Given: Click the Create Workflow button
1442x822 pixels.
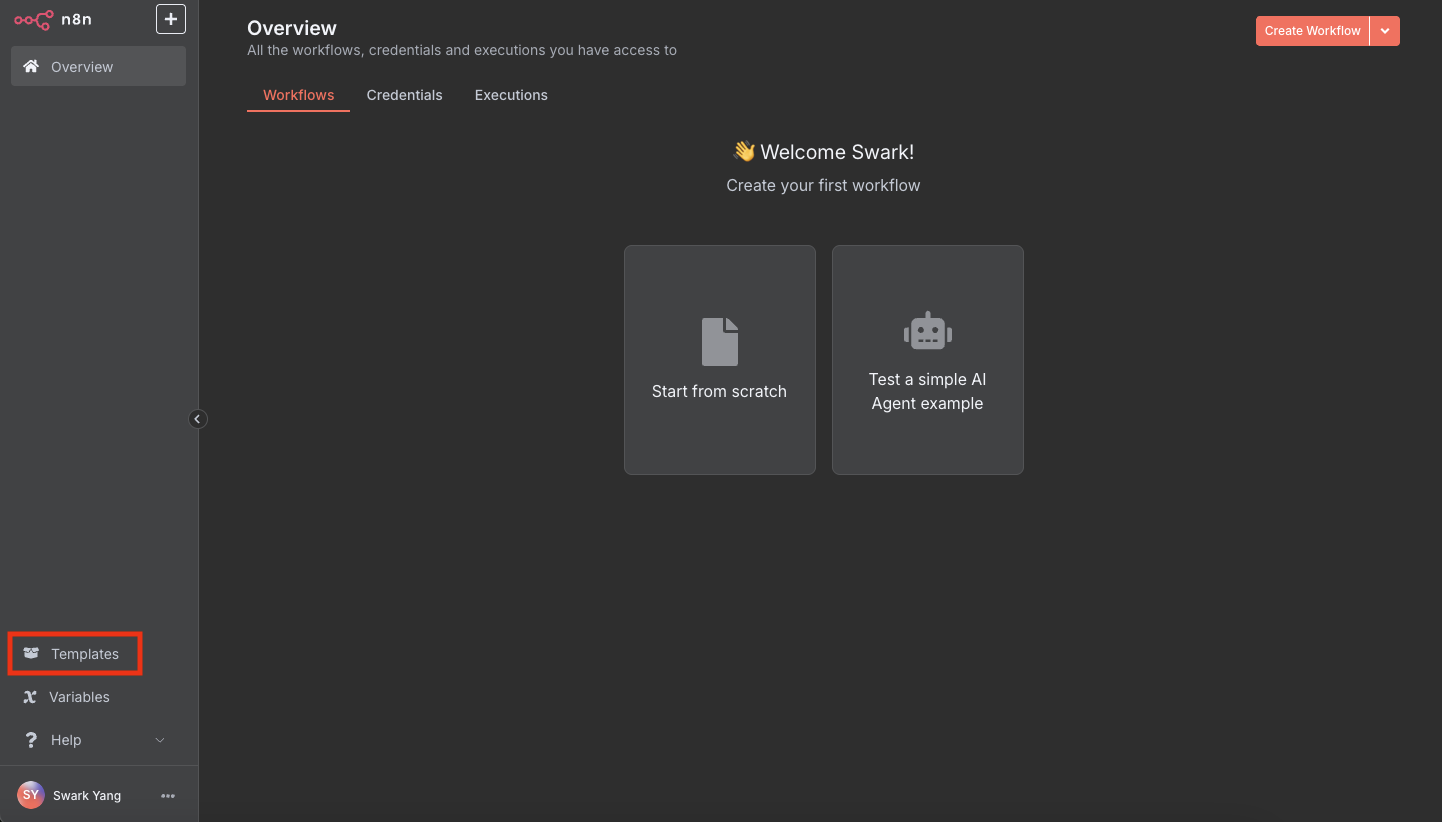Looking at the screenshot, I should [x=1312, y=31].
